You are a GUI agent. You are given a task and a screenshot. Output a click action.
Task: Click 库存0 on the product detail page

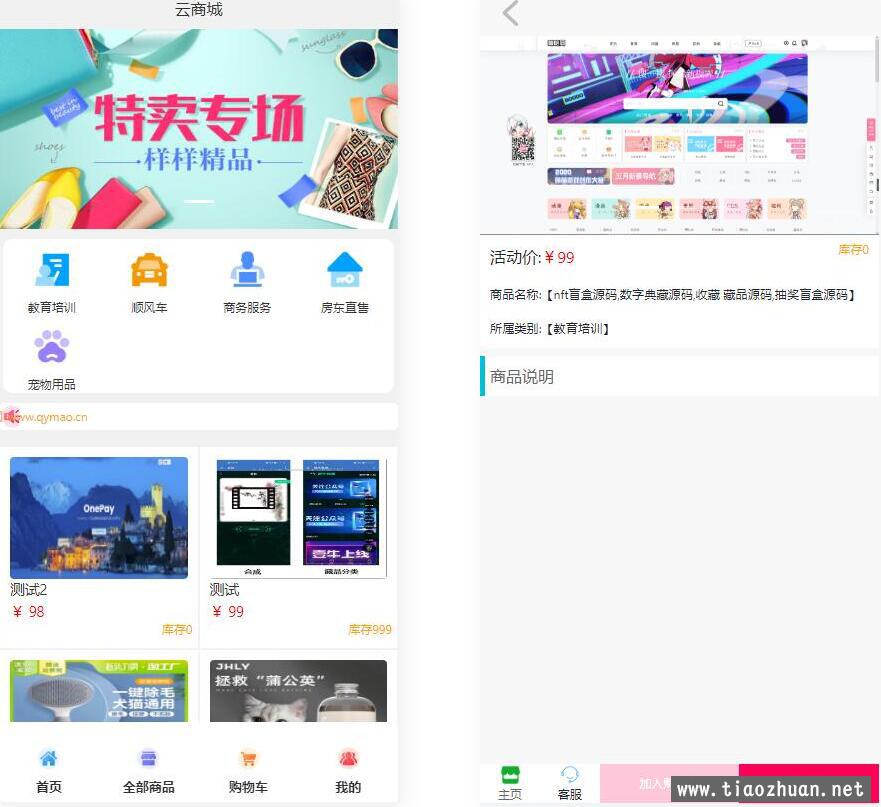click(853, 250)
